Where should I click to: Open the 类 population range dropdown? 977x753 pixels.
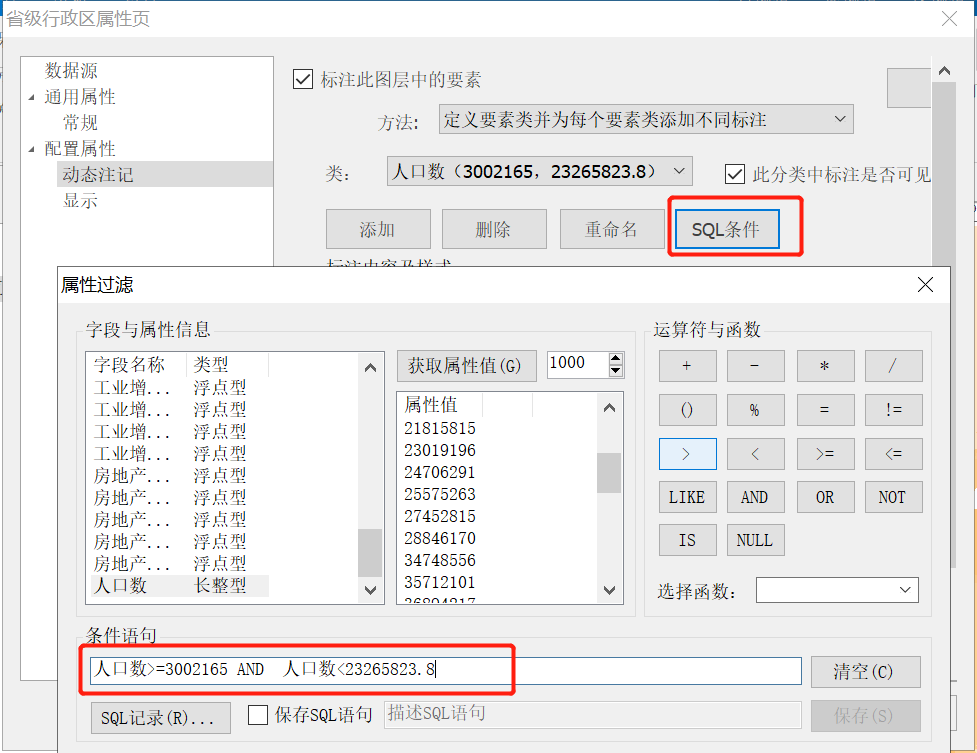[x=539, y=172]
